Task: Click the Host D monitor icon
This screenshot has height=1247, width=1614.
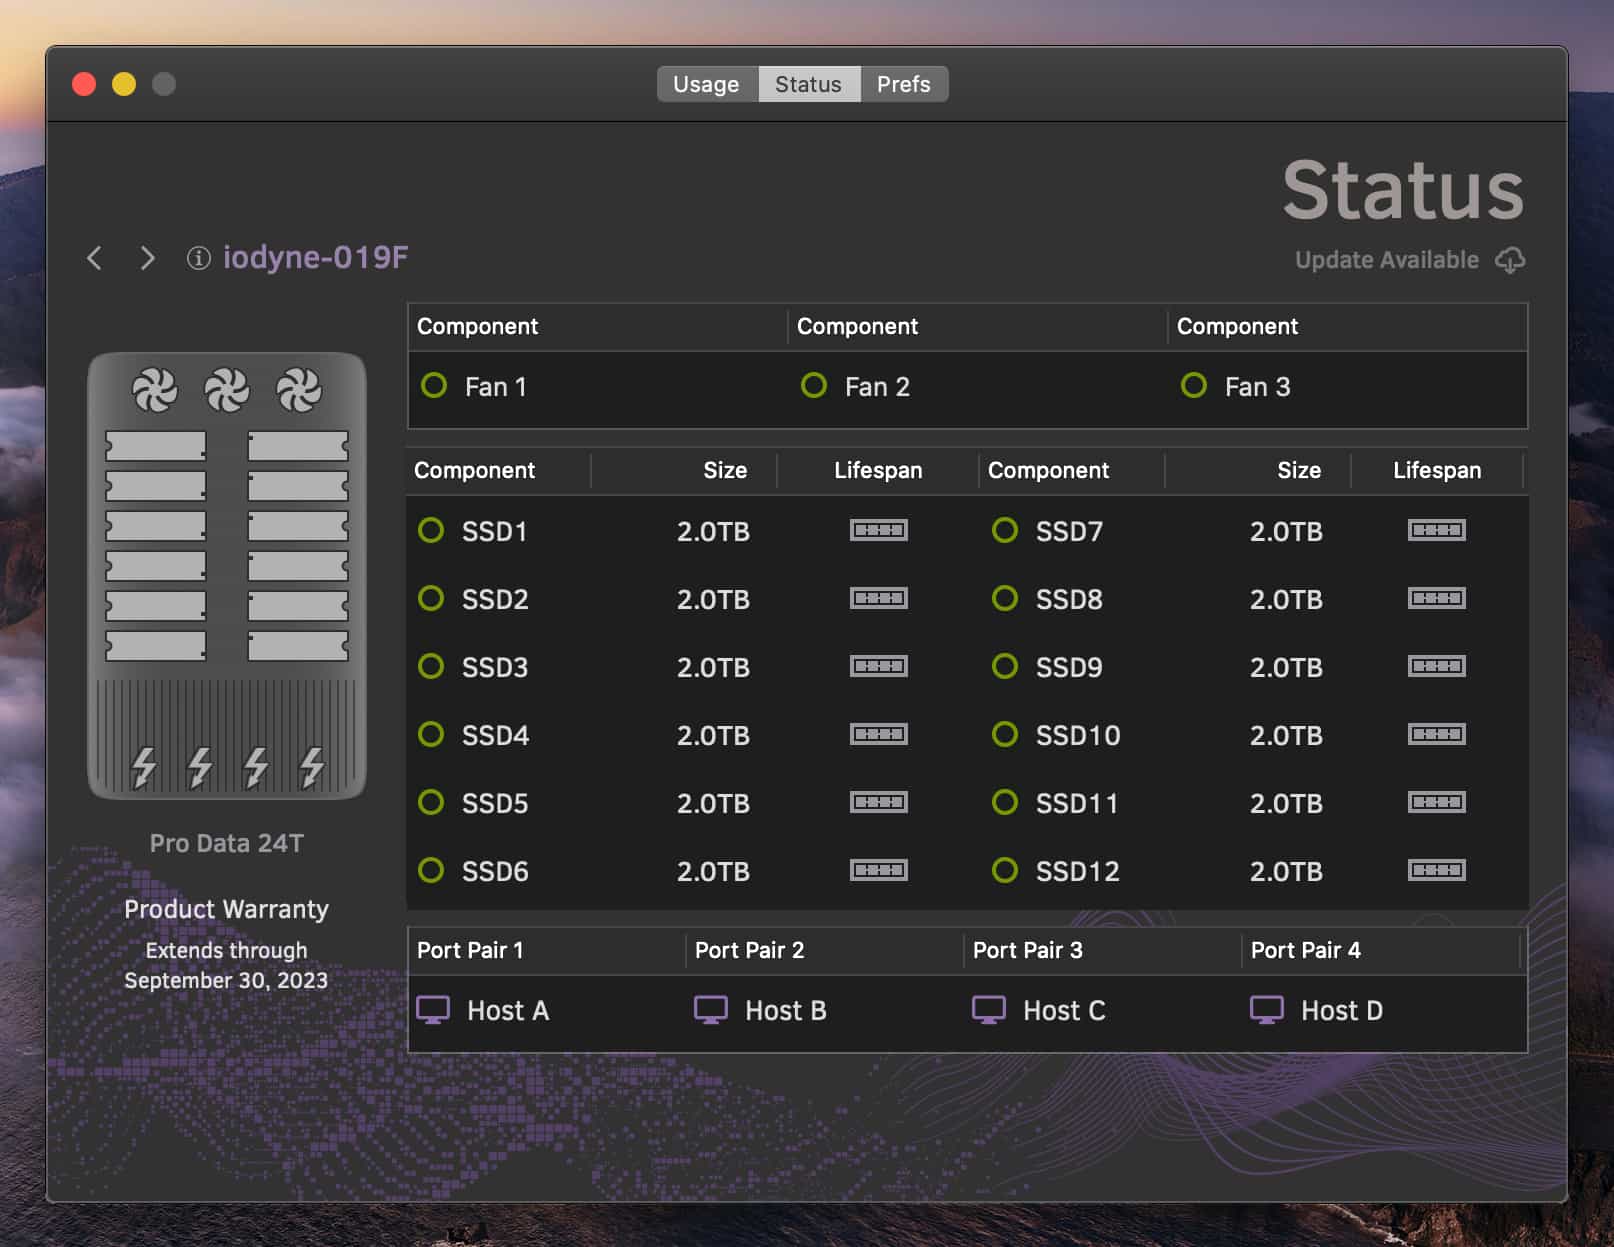Action: (1267, 1010)
